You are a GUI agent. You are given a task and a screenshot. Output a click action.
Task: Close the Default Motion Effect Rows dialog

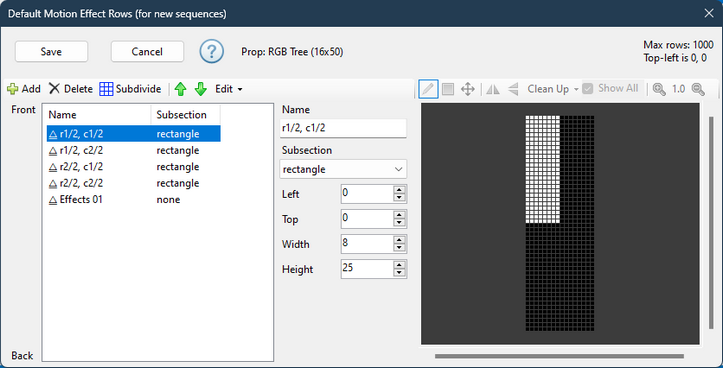pyautogui.click(x=709, y=13)
